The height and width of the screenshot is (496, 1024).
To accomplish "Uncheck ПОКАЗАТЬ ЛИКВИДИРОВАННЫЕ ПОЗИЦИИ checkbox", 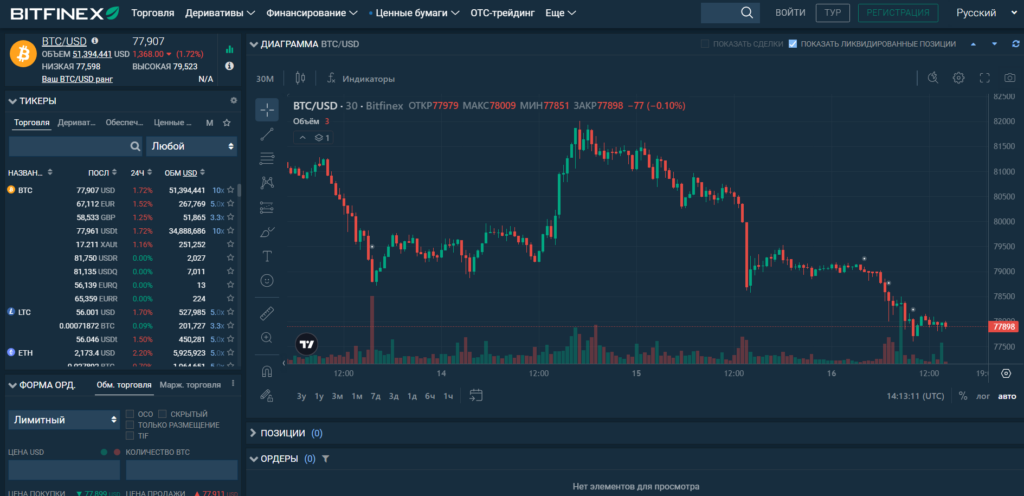I will coord(793,44).
